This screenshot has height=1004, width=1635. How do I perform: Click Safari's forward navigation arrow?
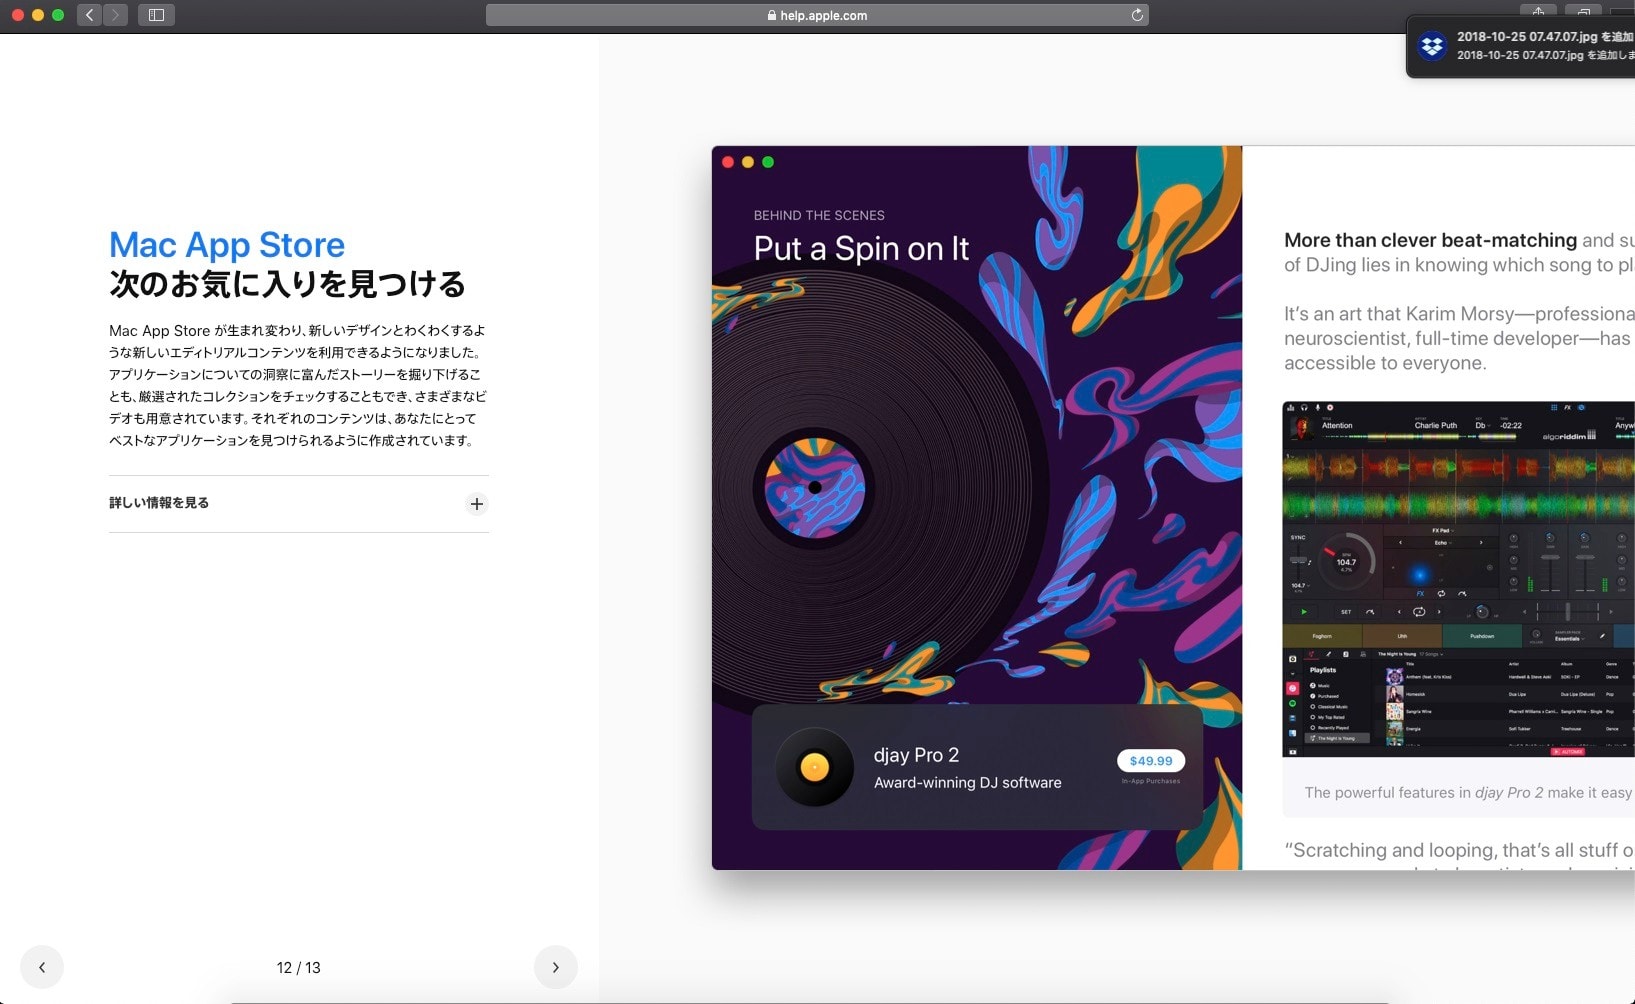tap(115, 15)
